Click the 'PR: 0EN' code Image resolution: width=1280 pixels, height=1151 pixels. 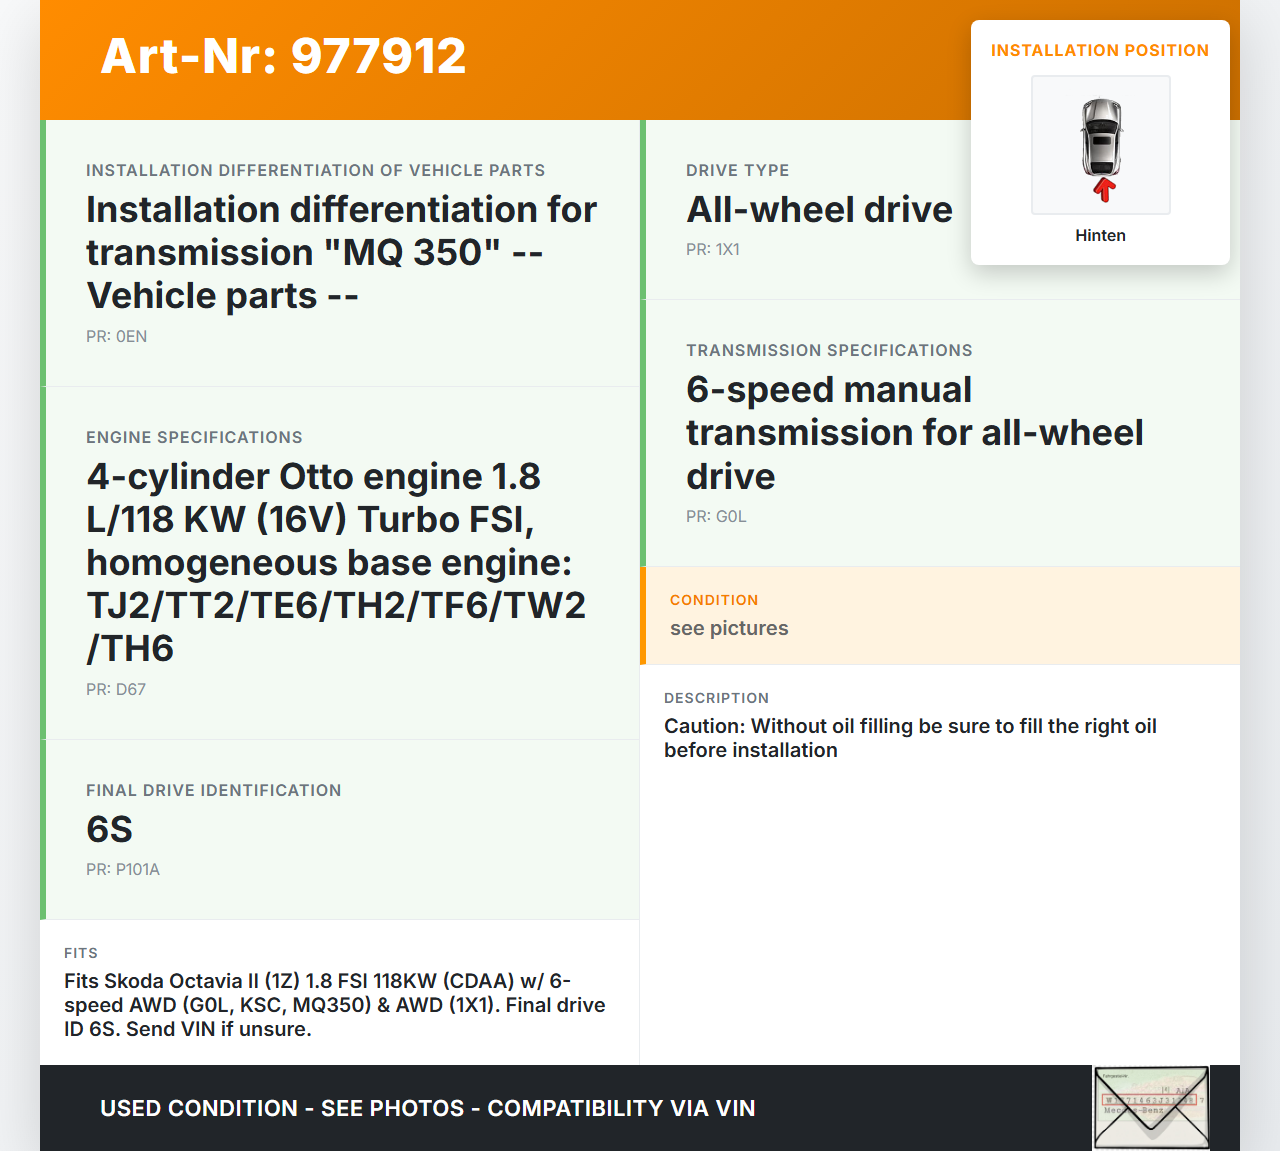pos(116,336)
